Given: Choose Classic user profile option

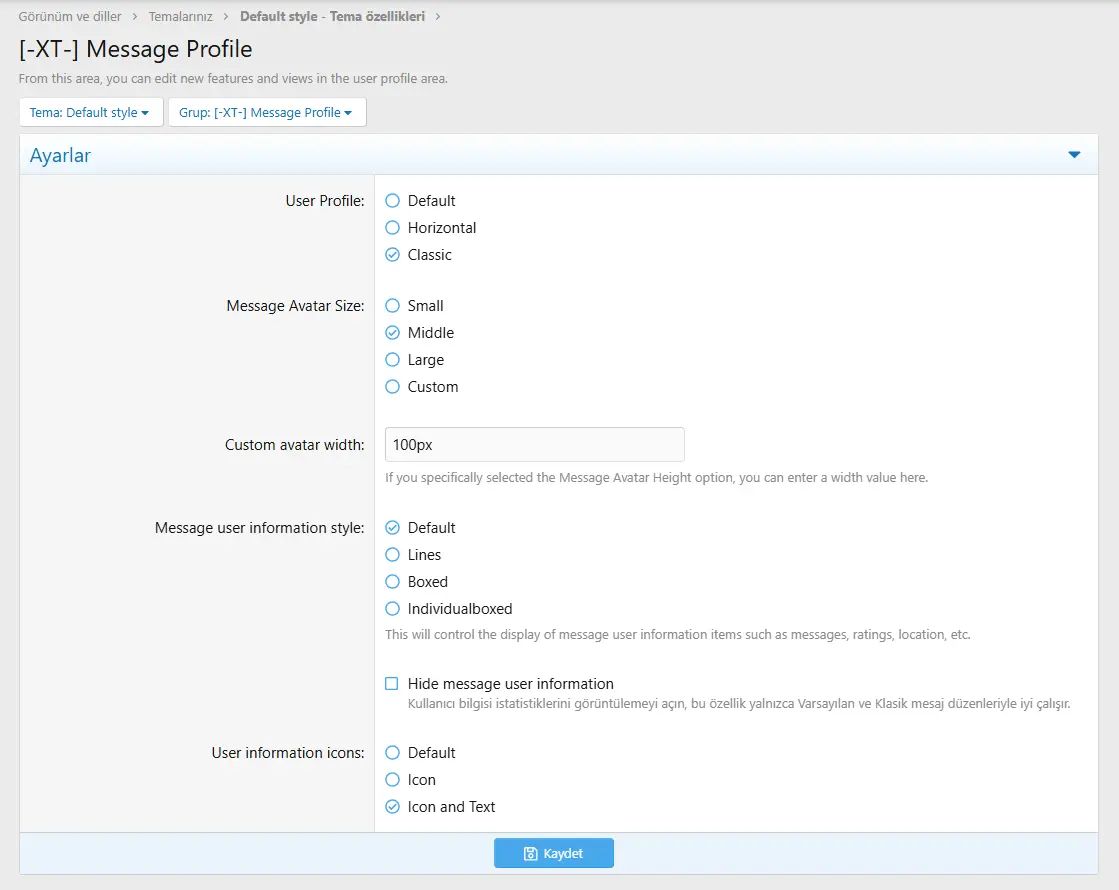Looking at the screenshot, I should 393,255.
